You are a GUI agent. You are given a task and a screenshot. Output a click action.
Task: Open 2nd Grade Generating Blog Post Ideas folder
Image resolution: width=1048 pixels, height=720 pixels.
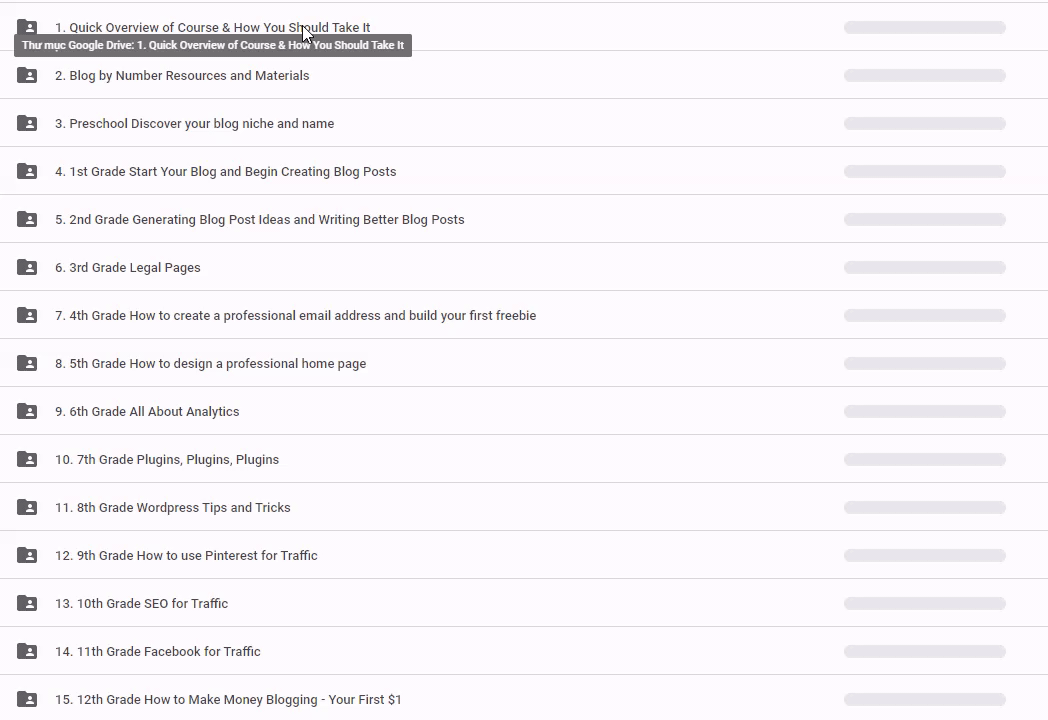[x=259, y=219]
